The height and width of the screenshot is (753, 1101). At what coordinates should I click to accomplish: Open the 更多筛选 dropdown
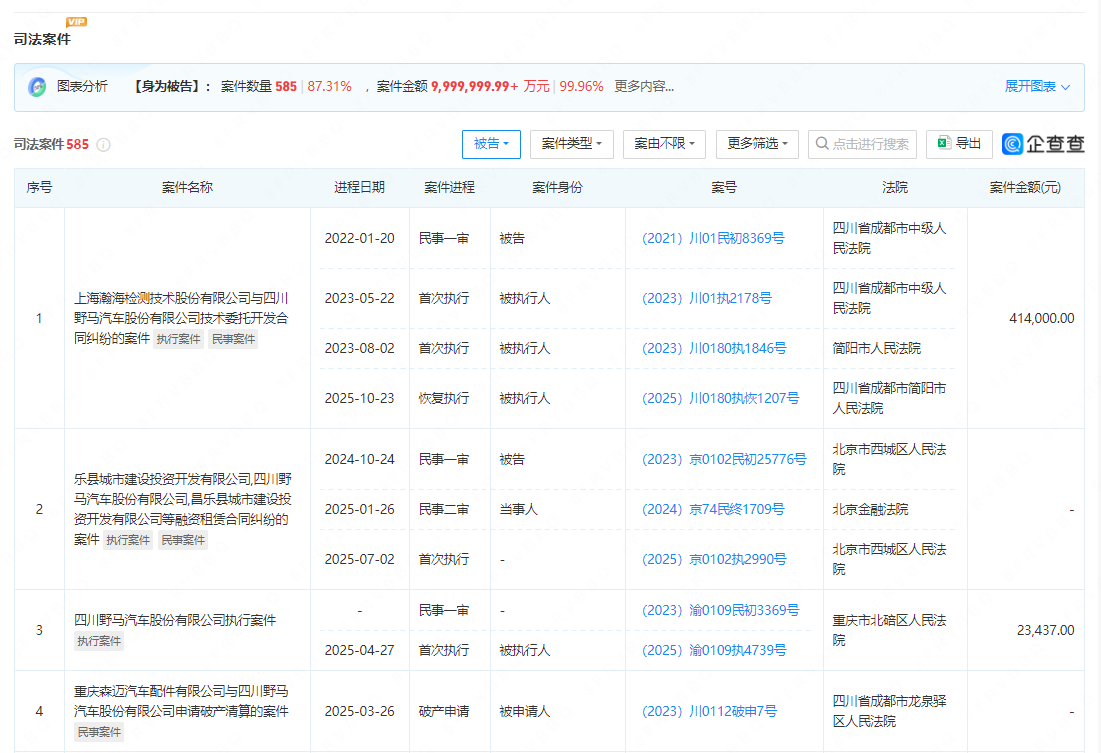[x=757, y=144]
